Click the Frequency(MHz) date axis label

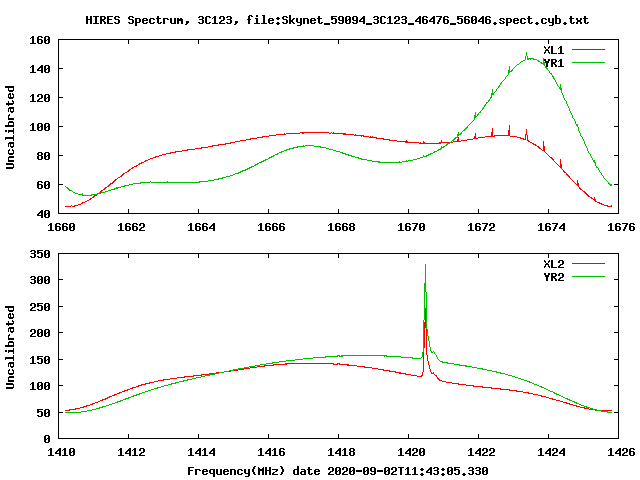(x=338, y=471)
